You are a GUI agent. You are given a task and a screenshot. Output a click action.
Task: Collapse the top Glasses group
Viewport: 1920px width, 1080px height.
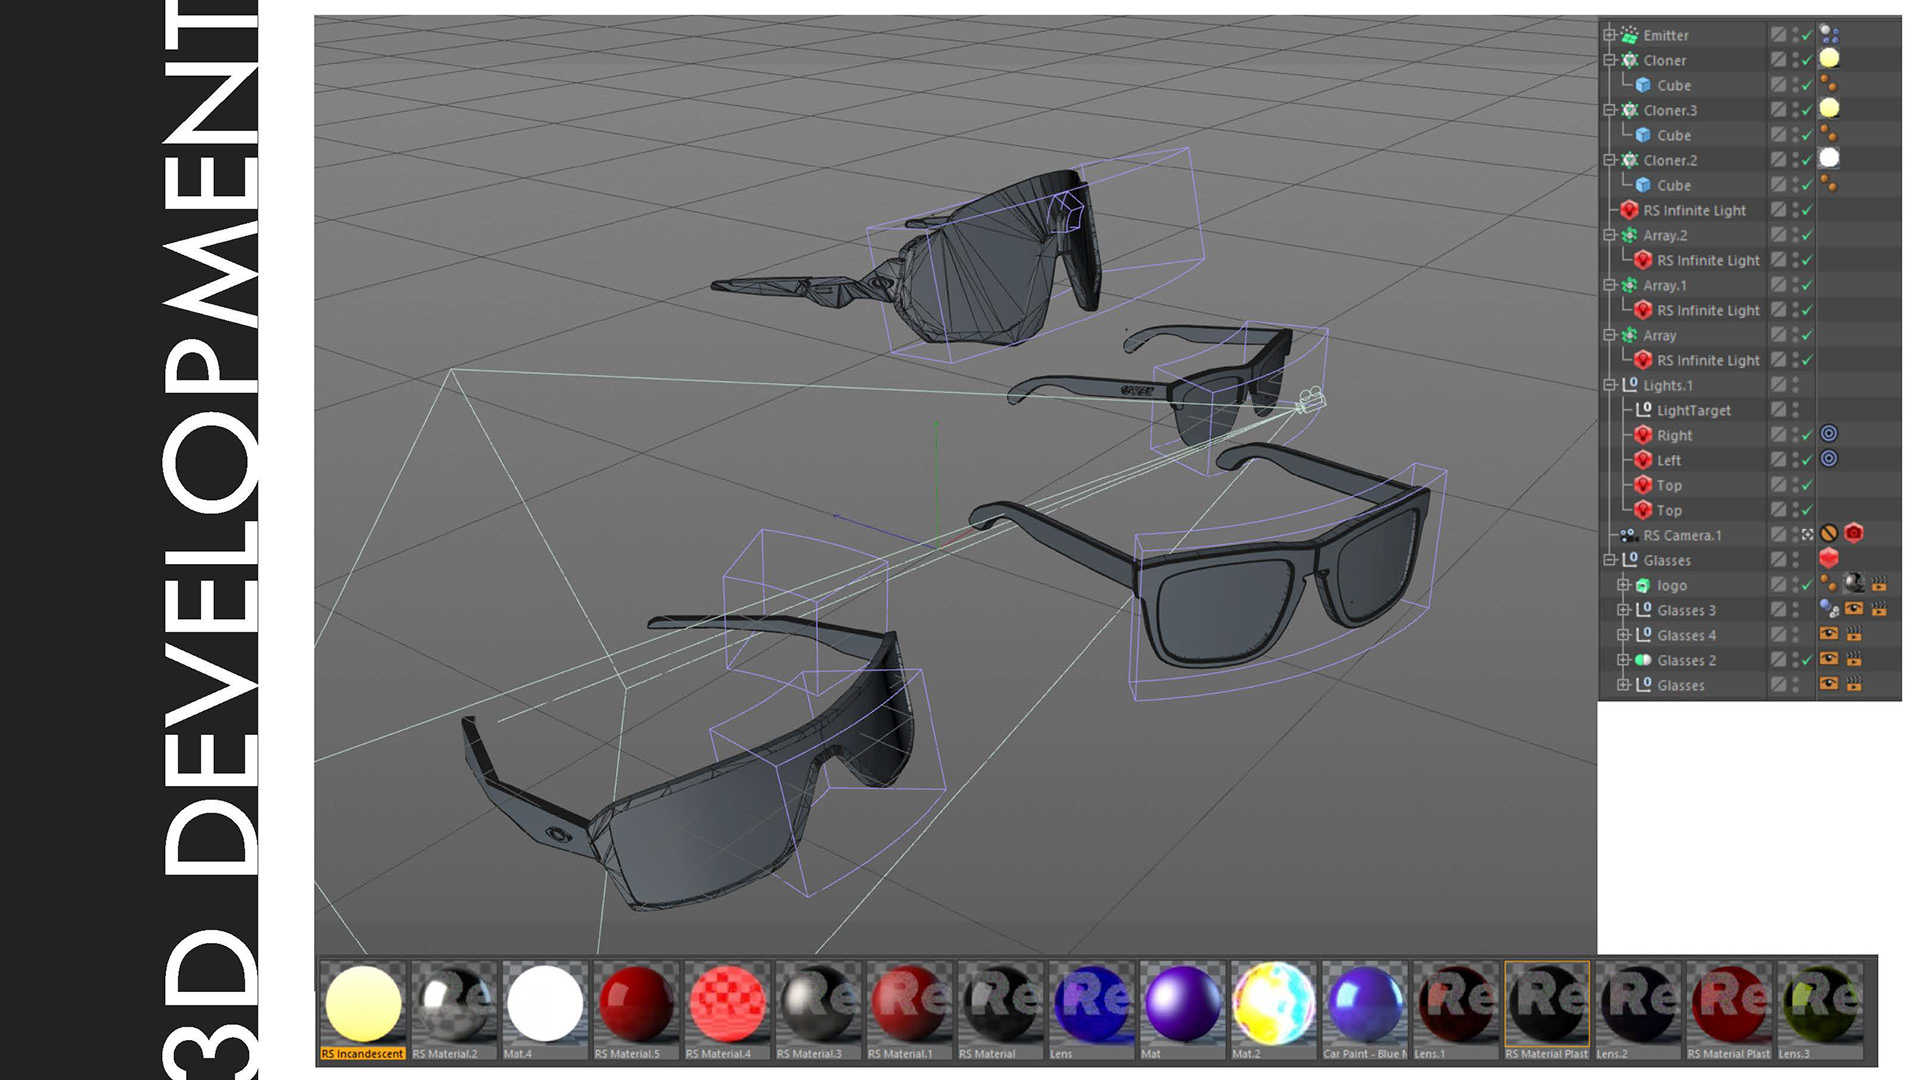coord(1609,560)
